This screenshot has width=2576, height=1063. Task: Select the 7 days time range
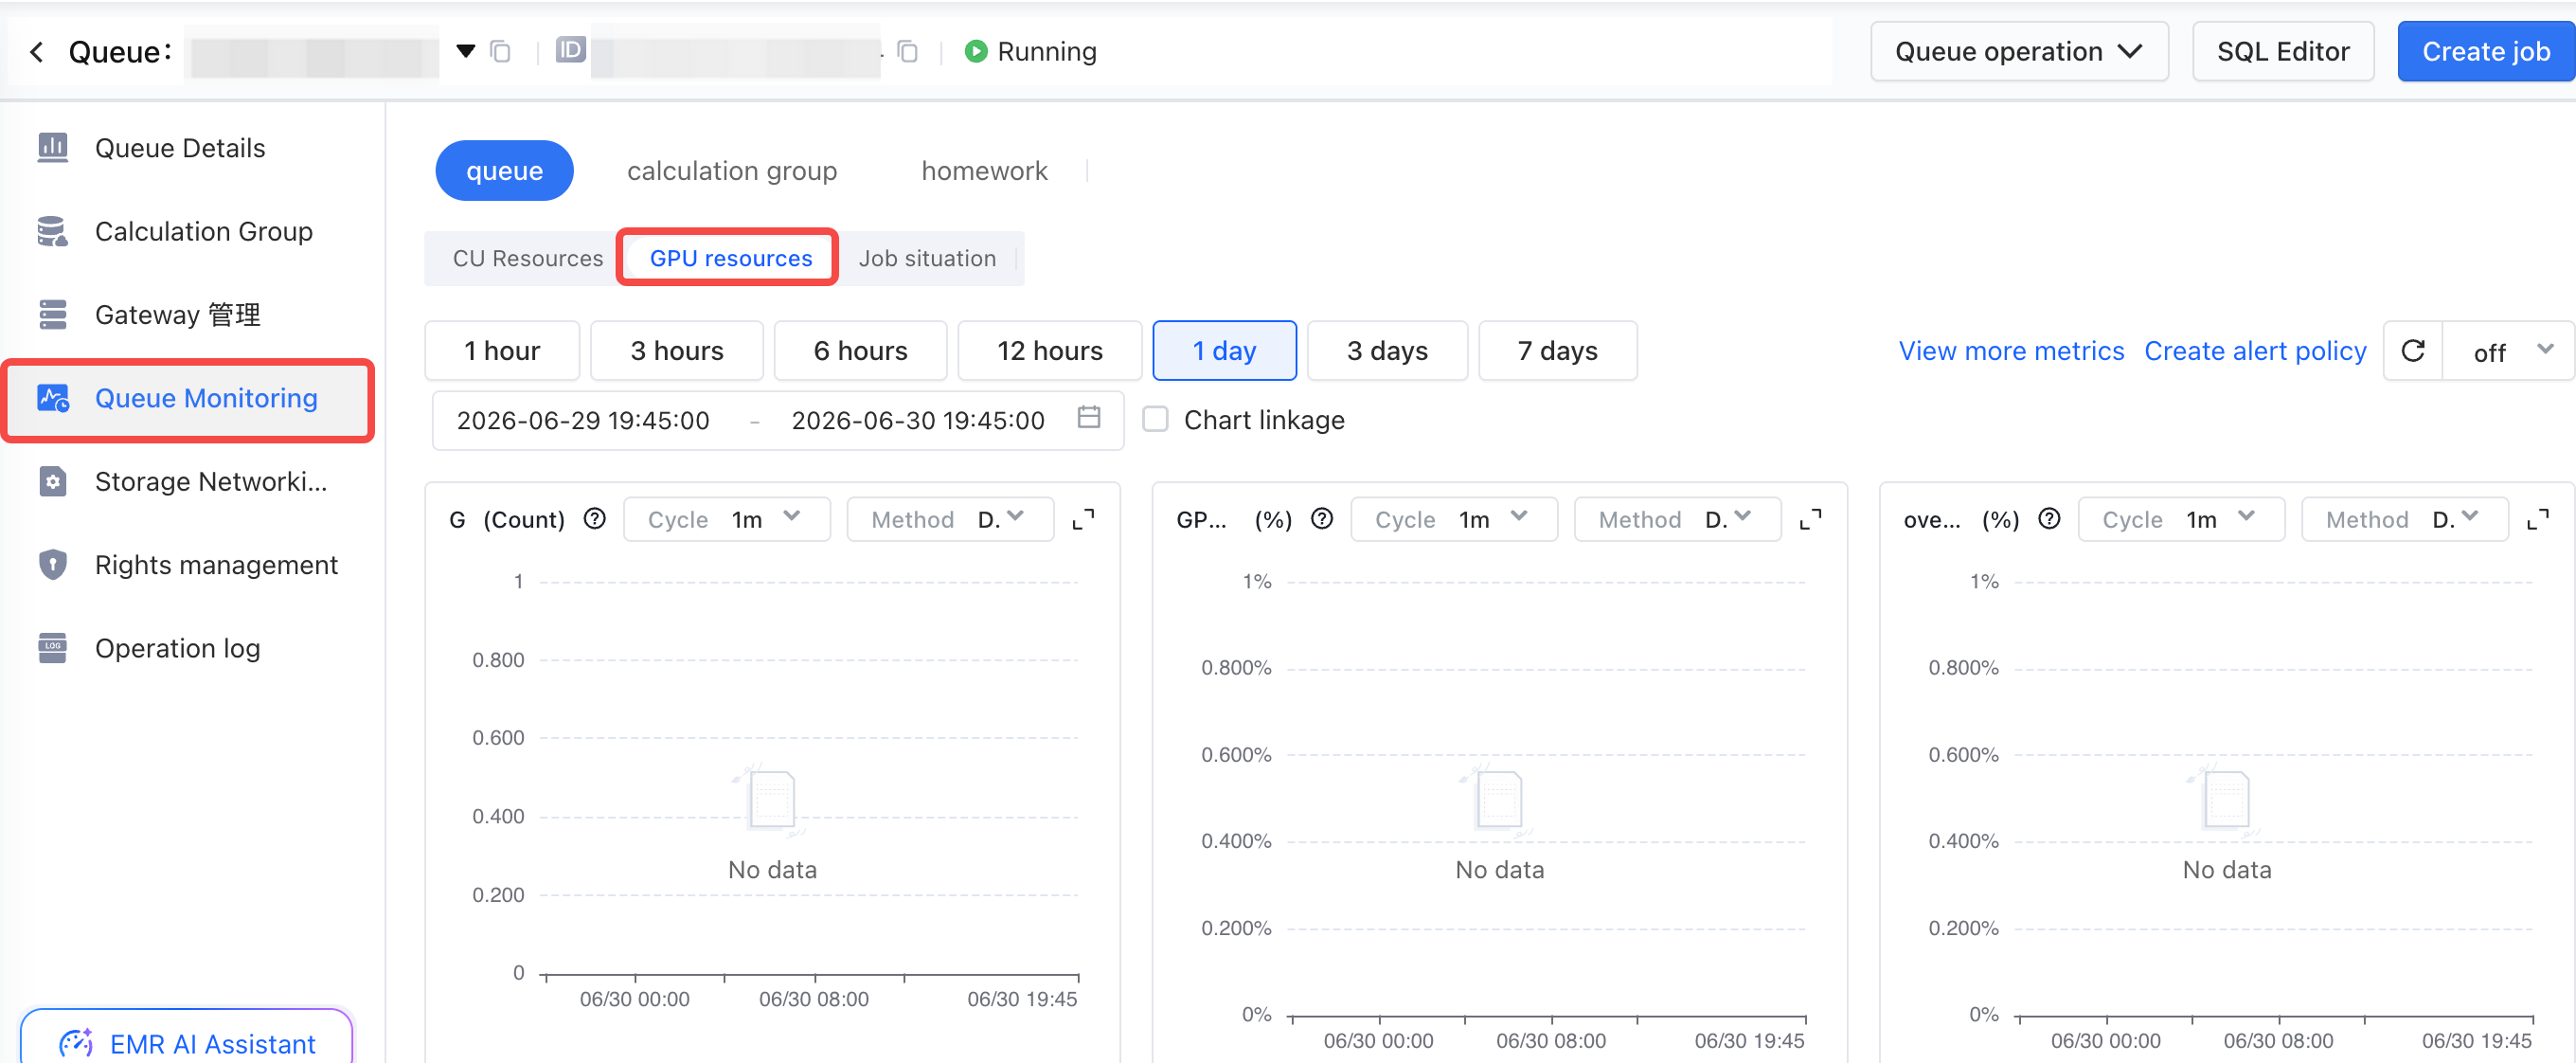1557,351
